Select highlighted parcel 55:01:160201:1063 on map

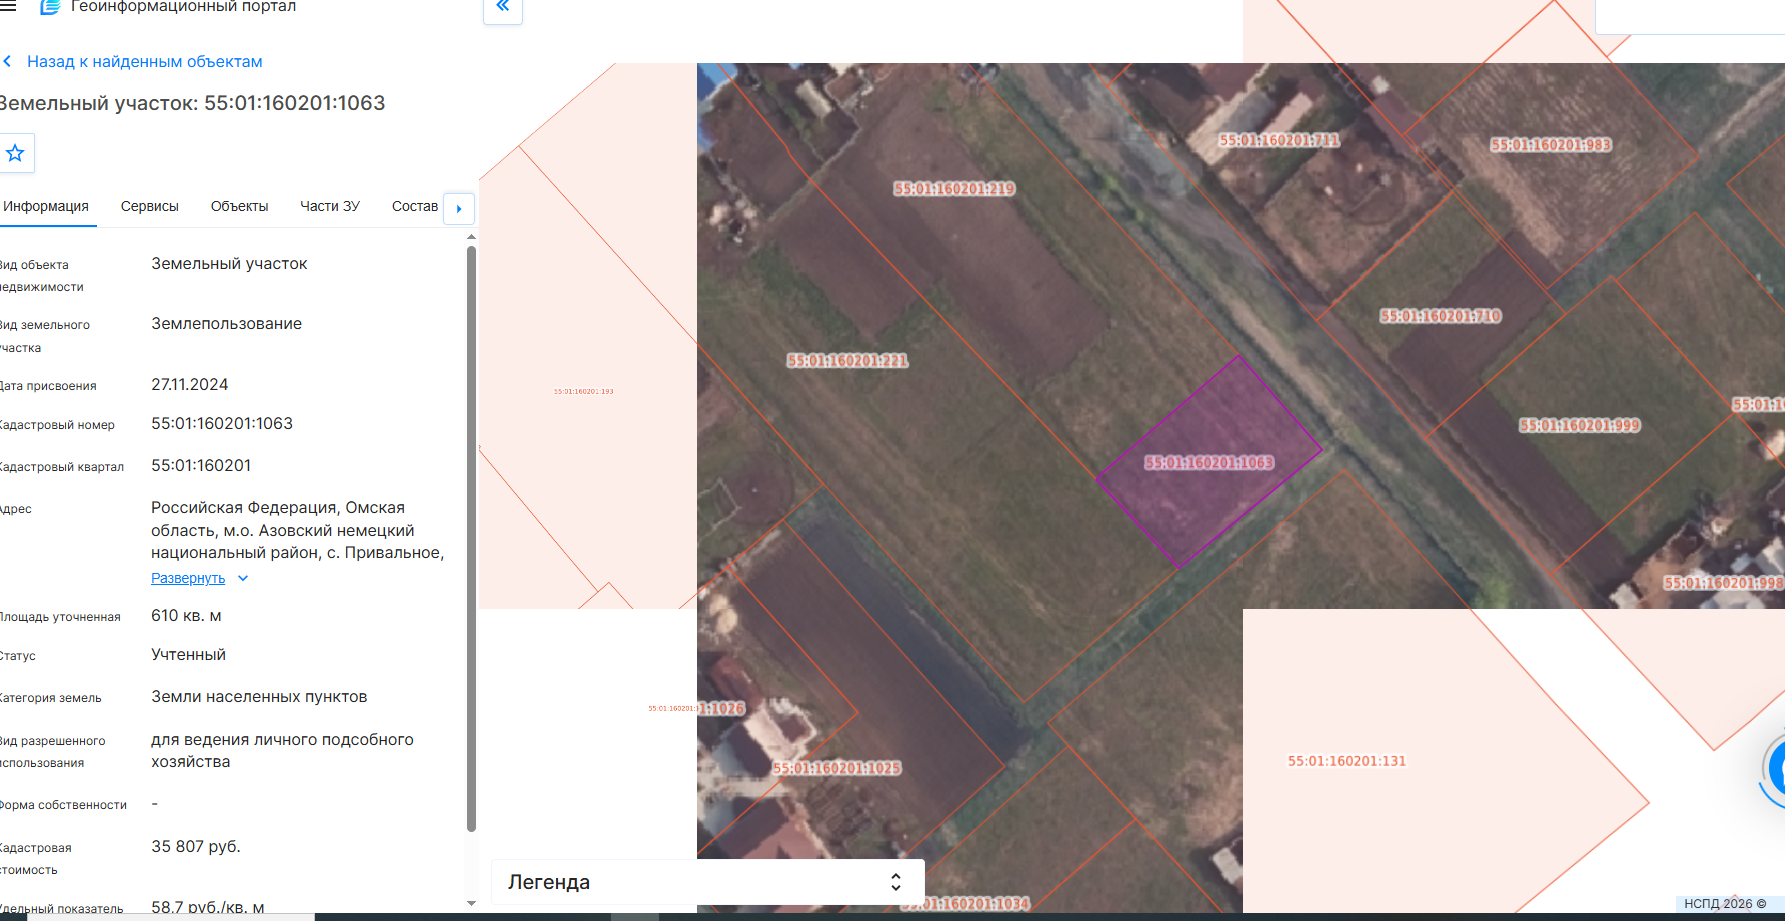pos(1209,463)
